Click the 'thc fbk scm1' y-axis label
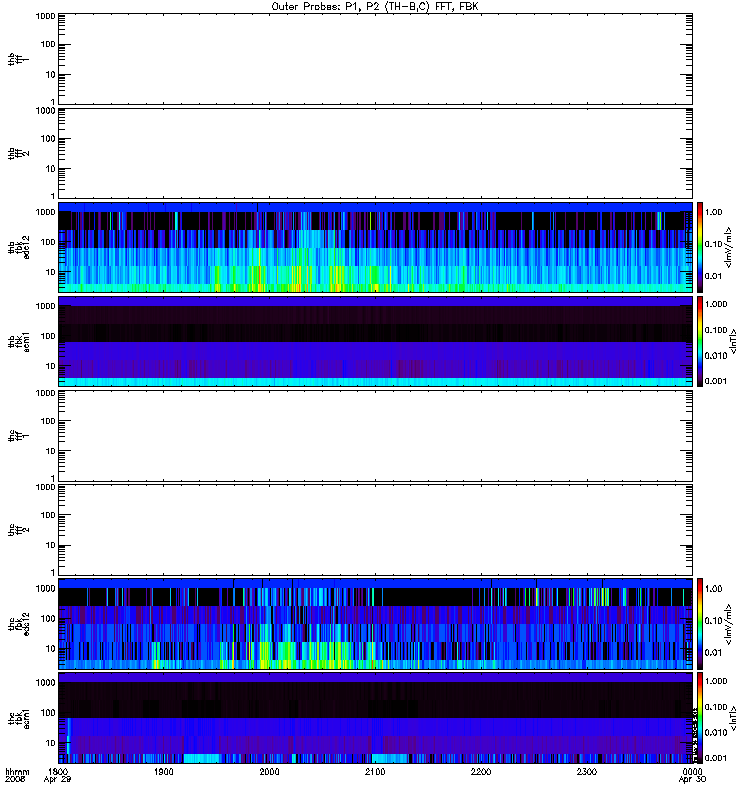The image size is (750, 800). coord(19,718)
